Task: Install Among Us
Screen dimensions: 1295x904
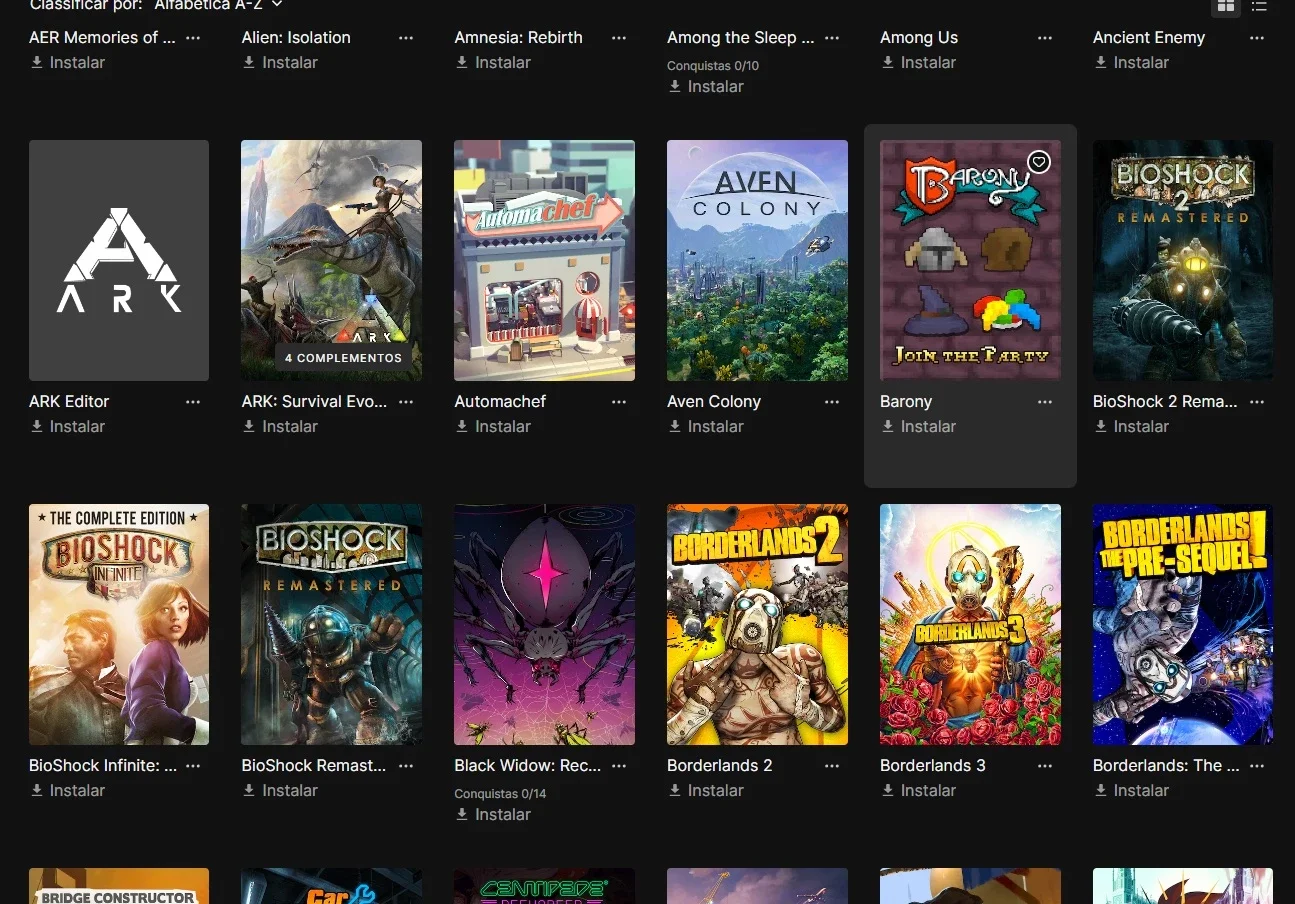Action: tap(920, 62)
